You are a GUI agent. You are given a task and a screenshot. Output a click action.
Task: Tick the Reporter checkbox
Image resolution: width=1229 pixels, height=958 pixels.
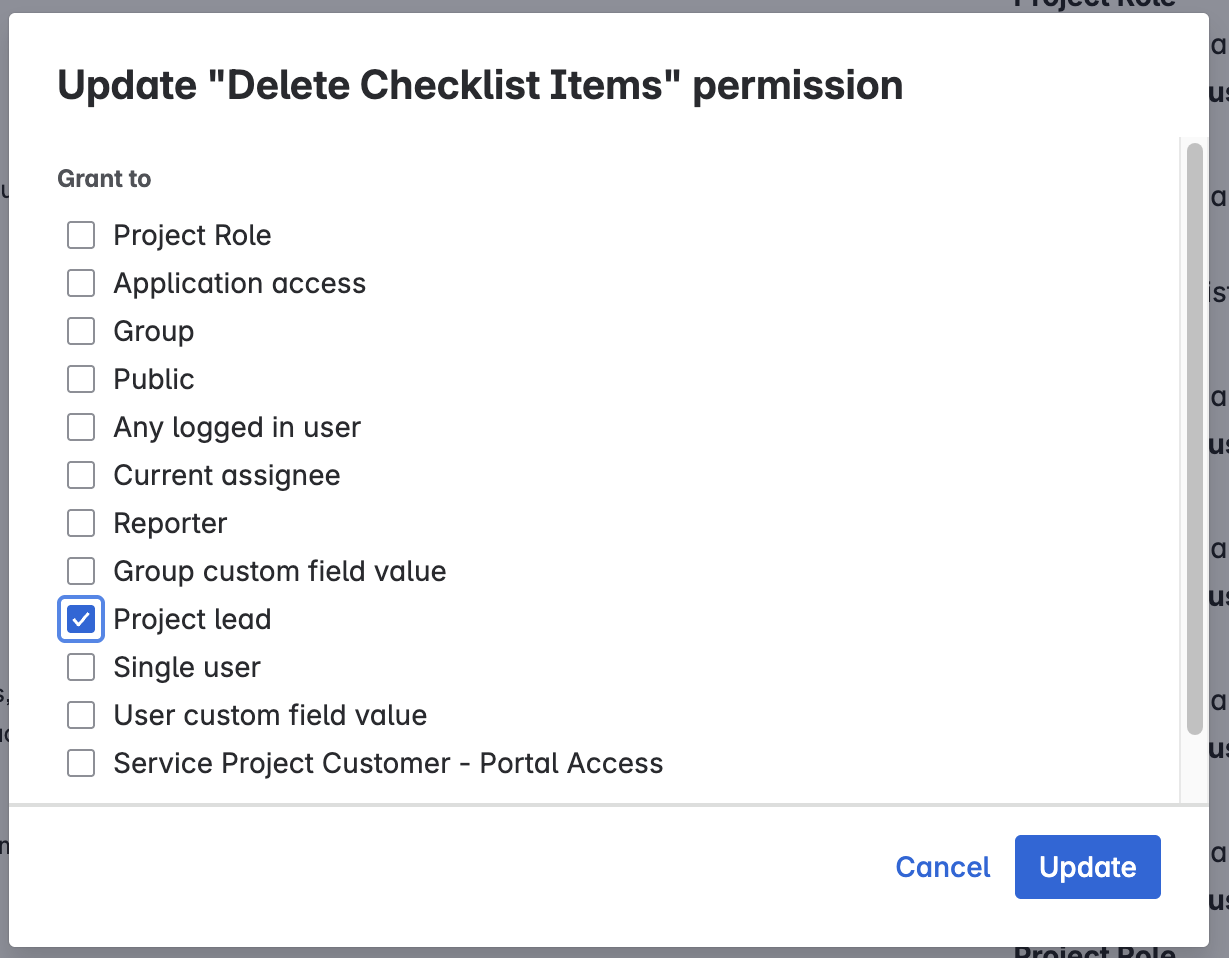[81, 523]
